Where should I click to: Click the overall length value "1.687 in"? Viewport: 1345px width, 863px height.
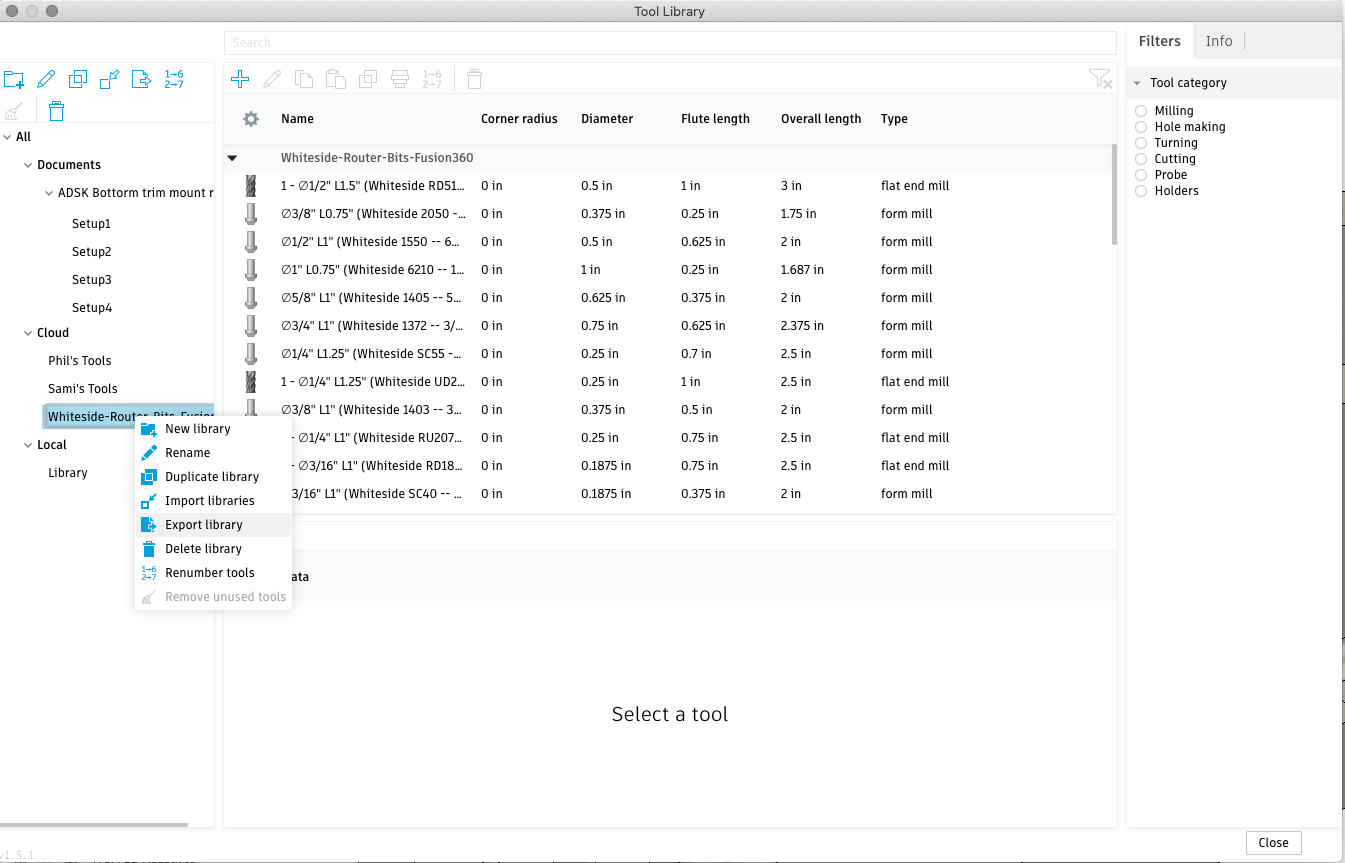point(802,270)
